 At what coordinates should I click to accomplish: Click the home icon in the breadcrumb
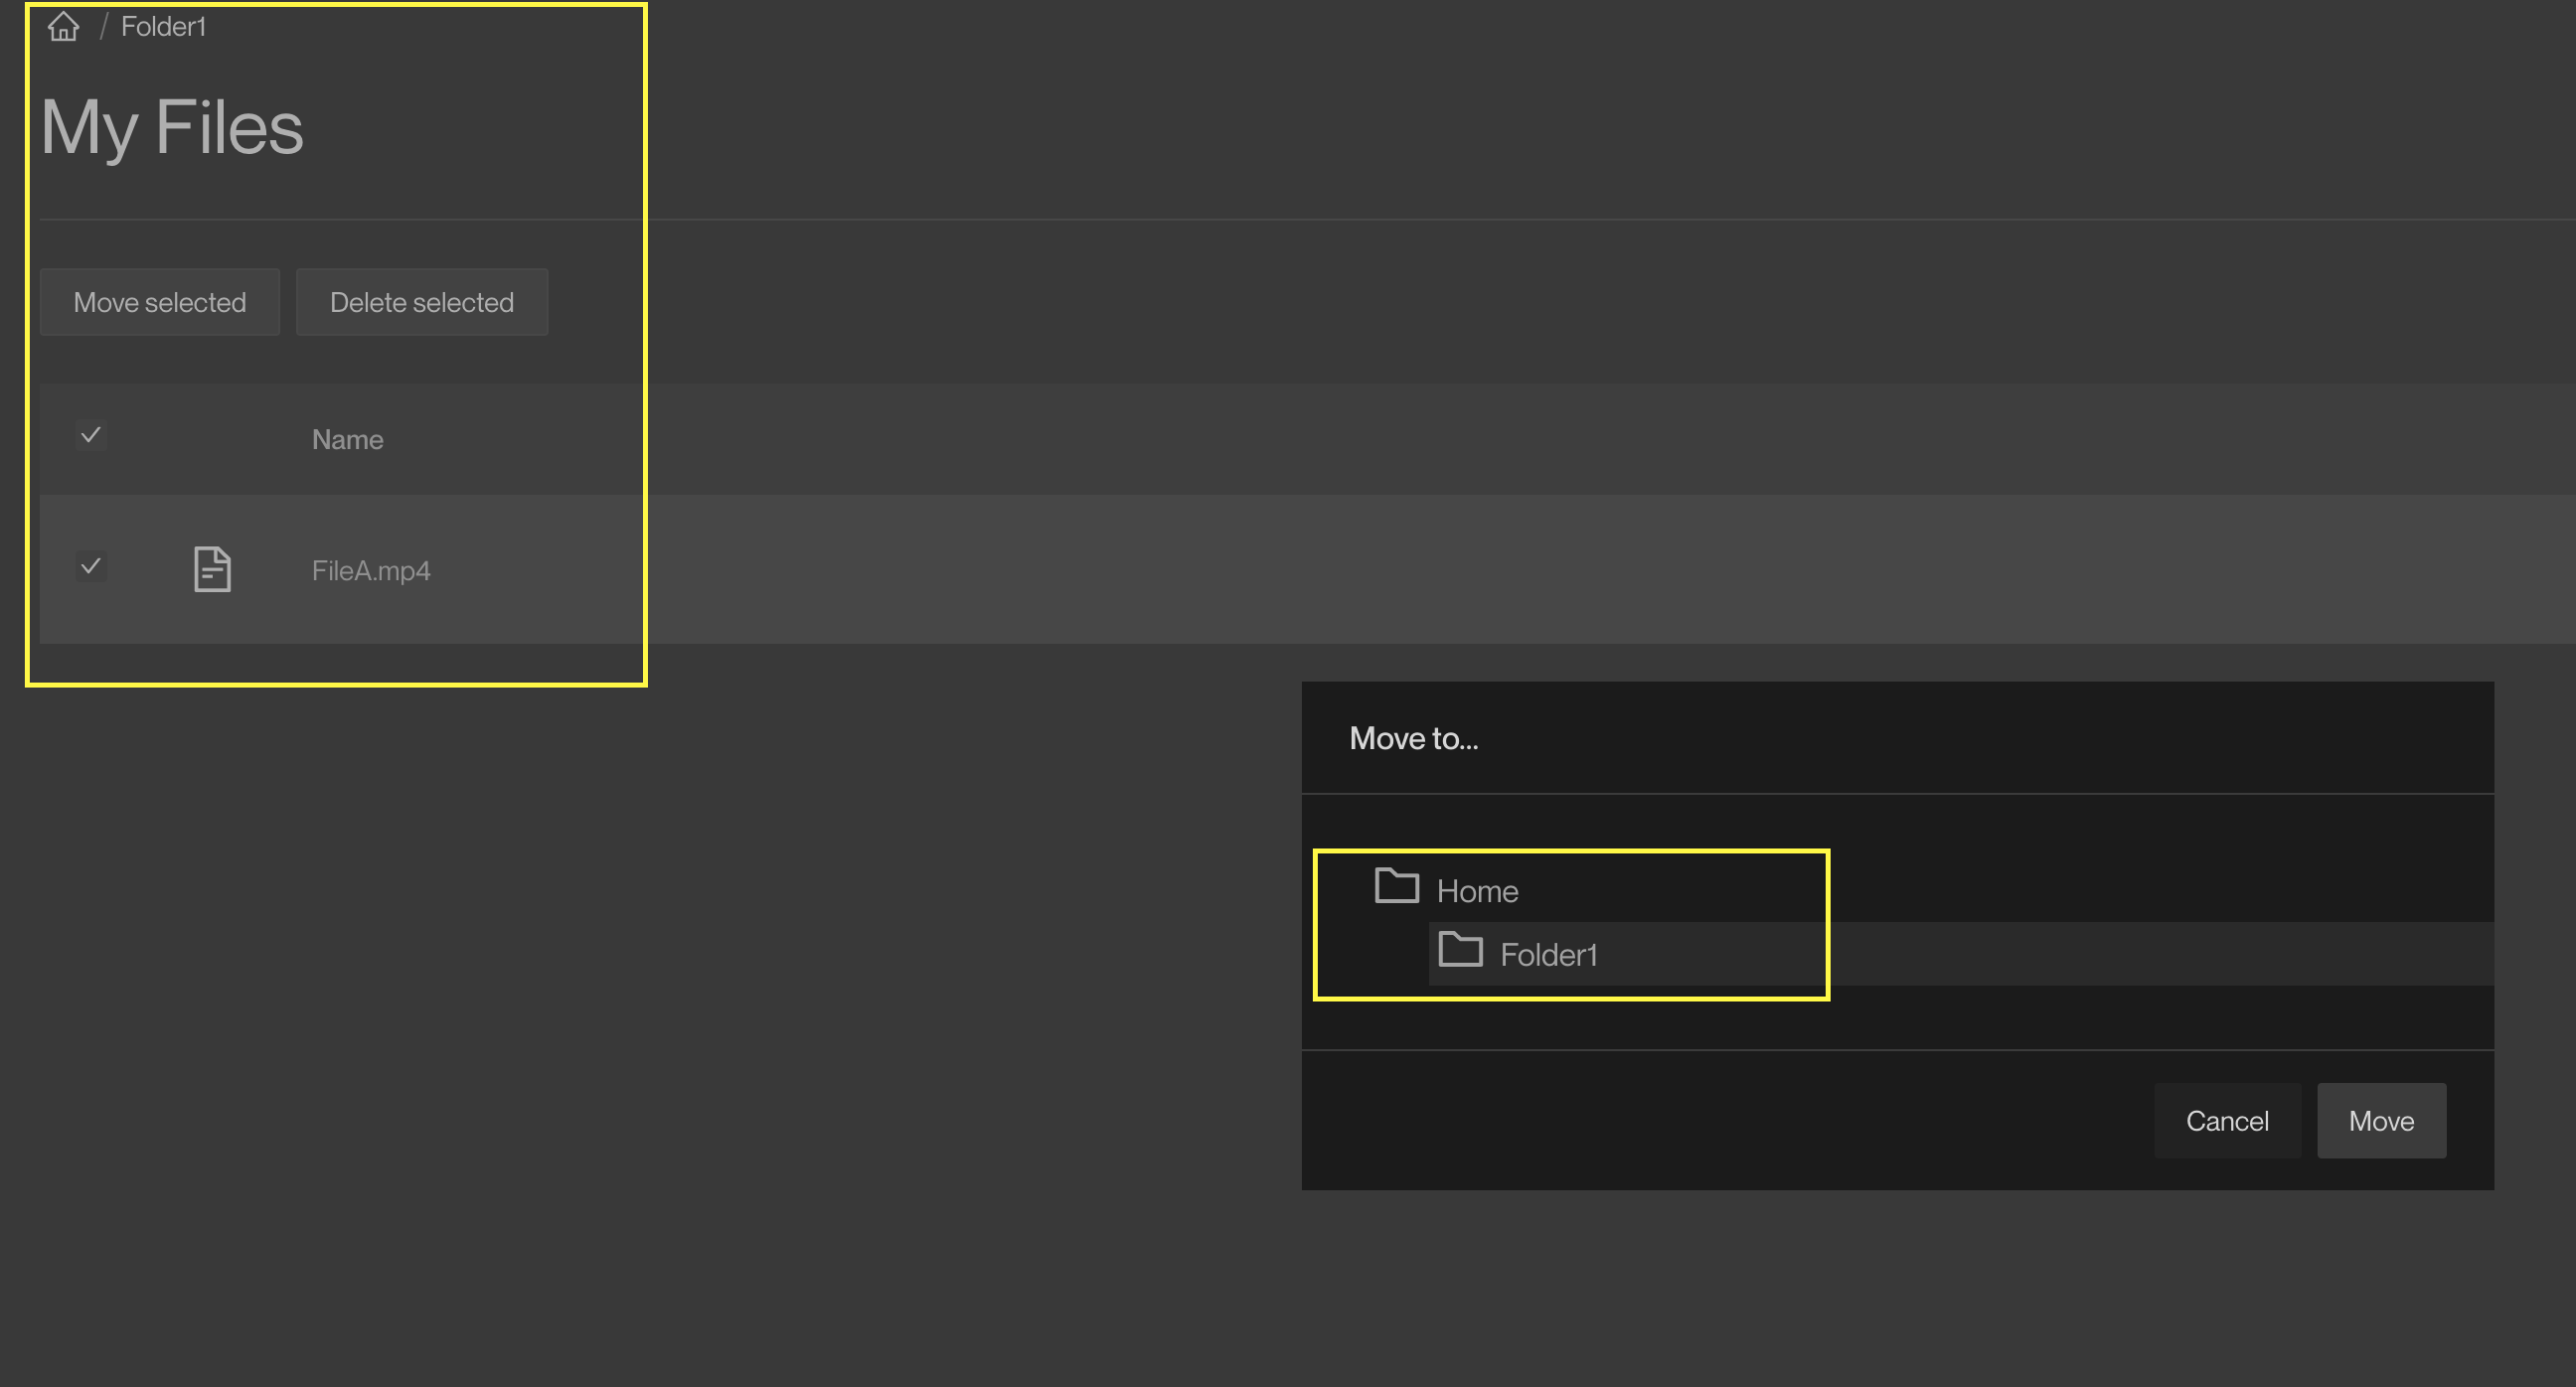63,26
